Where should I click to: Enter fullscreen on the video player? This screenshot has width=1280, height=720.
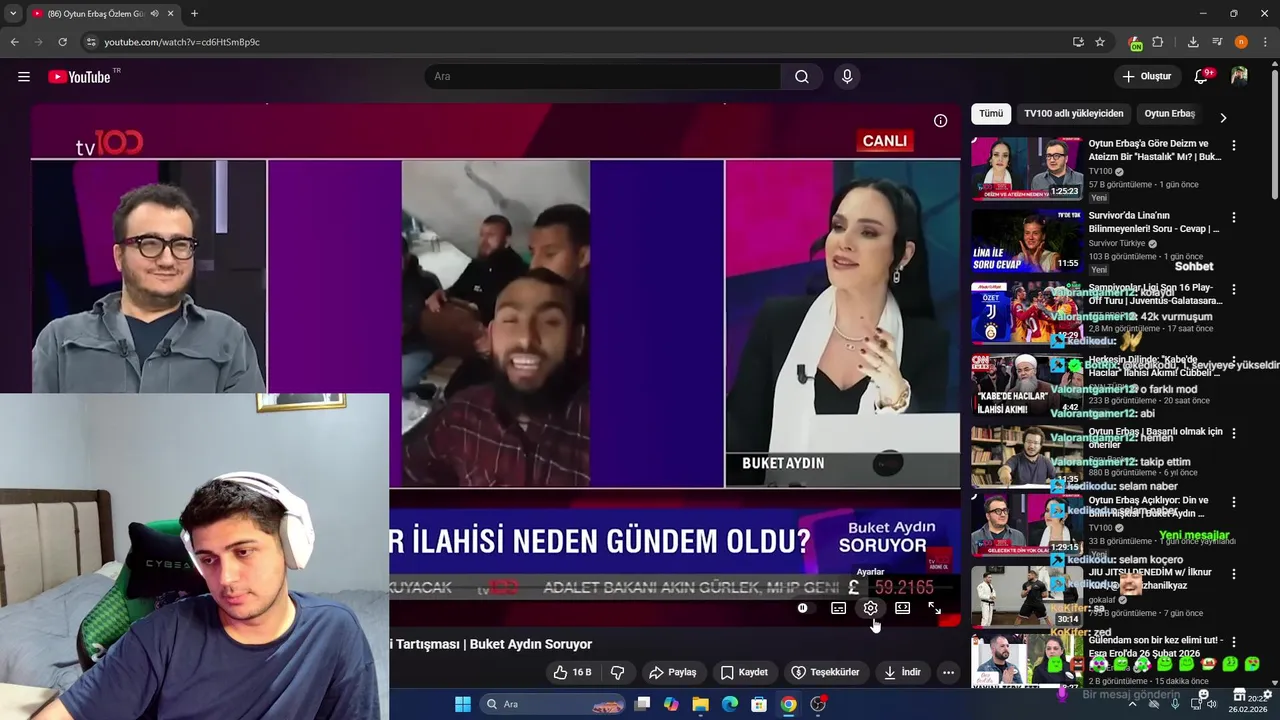(x=934, y=608)
